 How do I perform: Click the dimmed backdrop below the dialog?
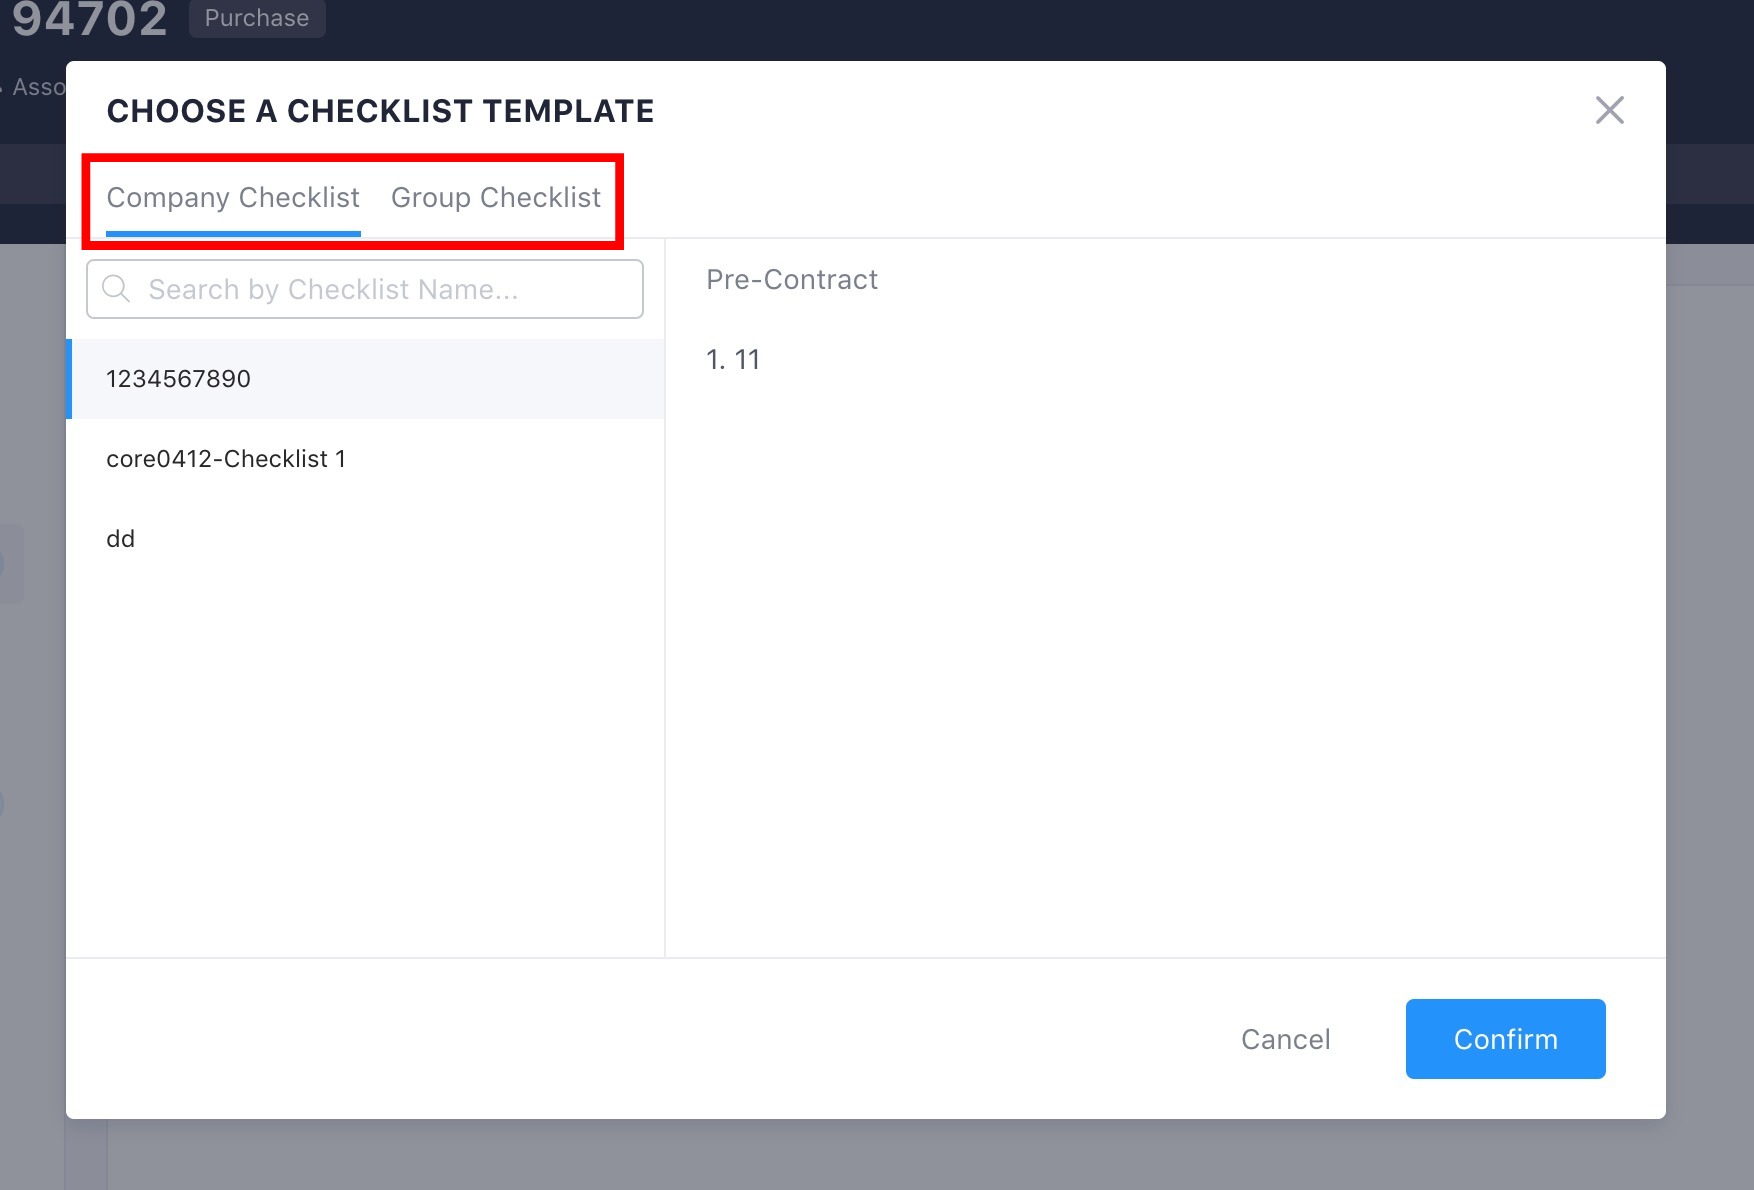[x=877, y=1155]
